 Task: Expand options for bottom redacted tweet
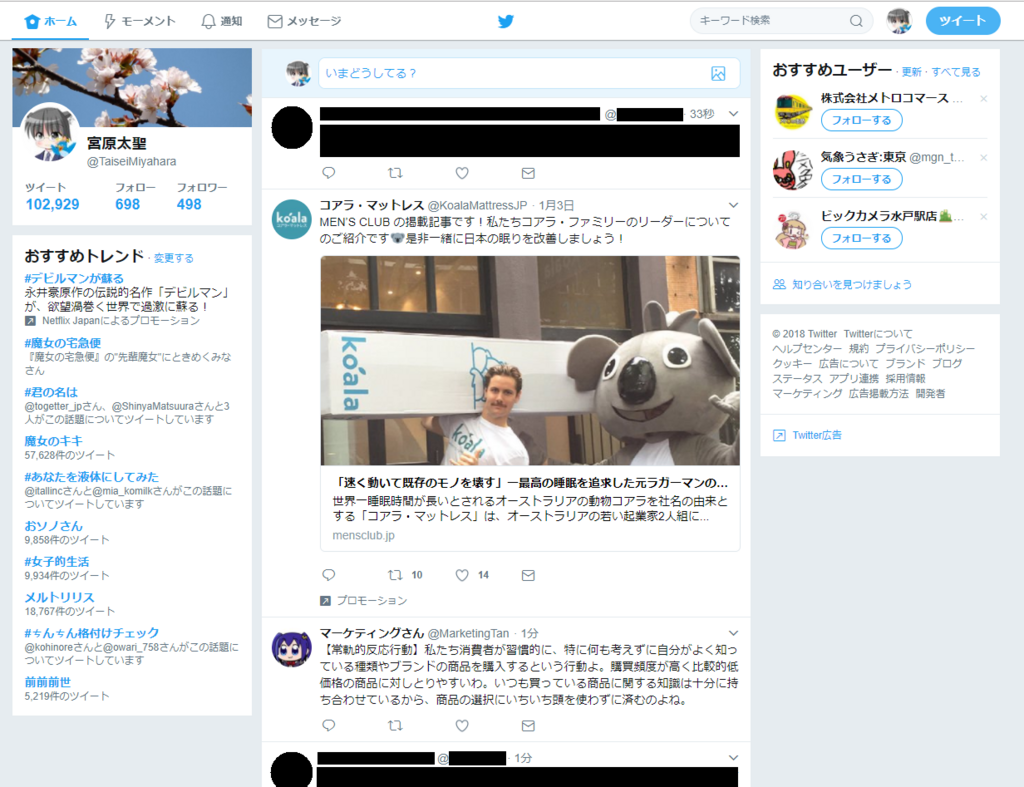(x=733, y=758)
